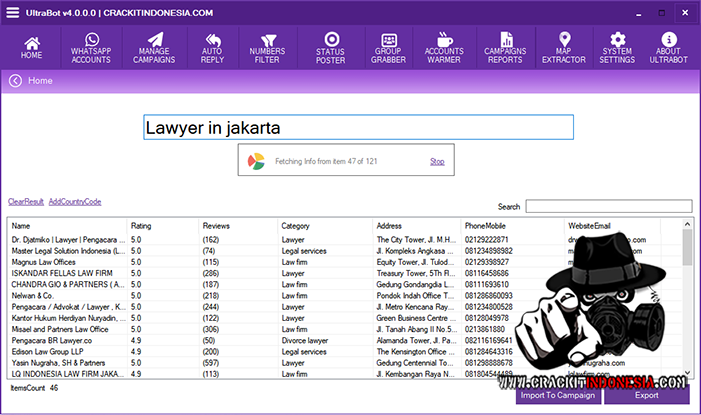The image size is (701, 415).
Task: Click the AddCountryCode link
Action: tap(75, 202)
